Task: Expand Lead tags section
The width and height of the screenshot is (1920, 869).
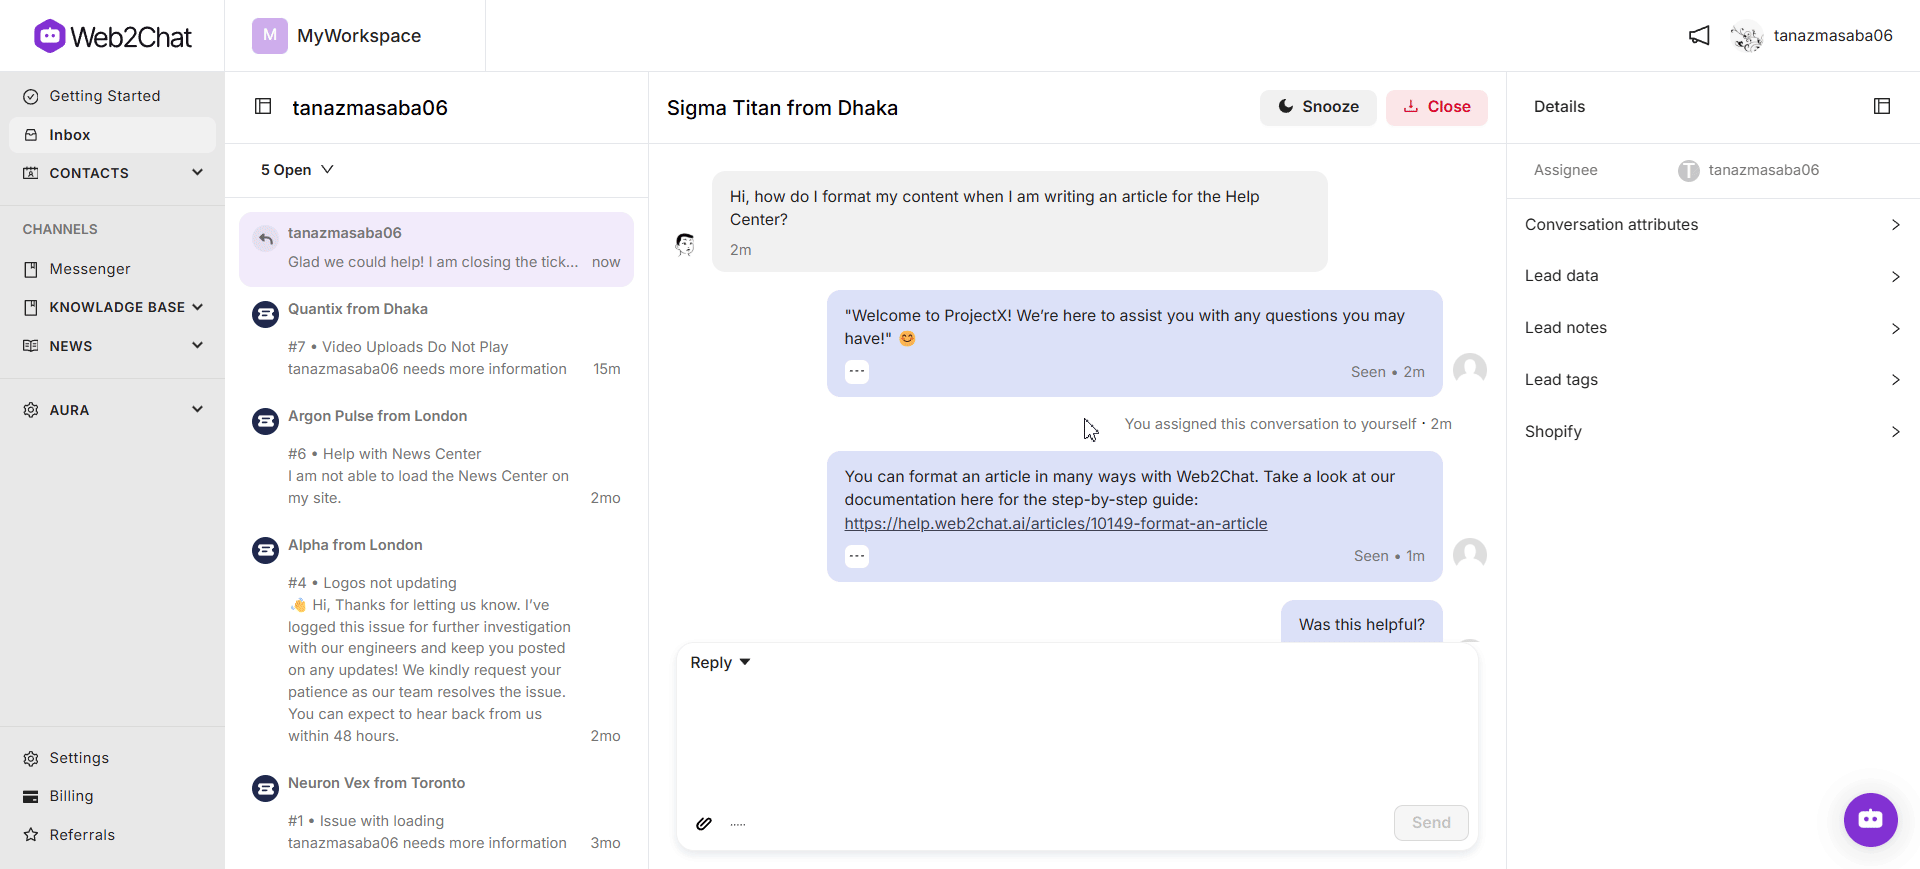Action: click(1713, 380)
